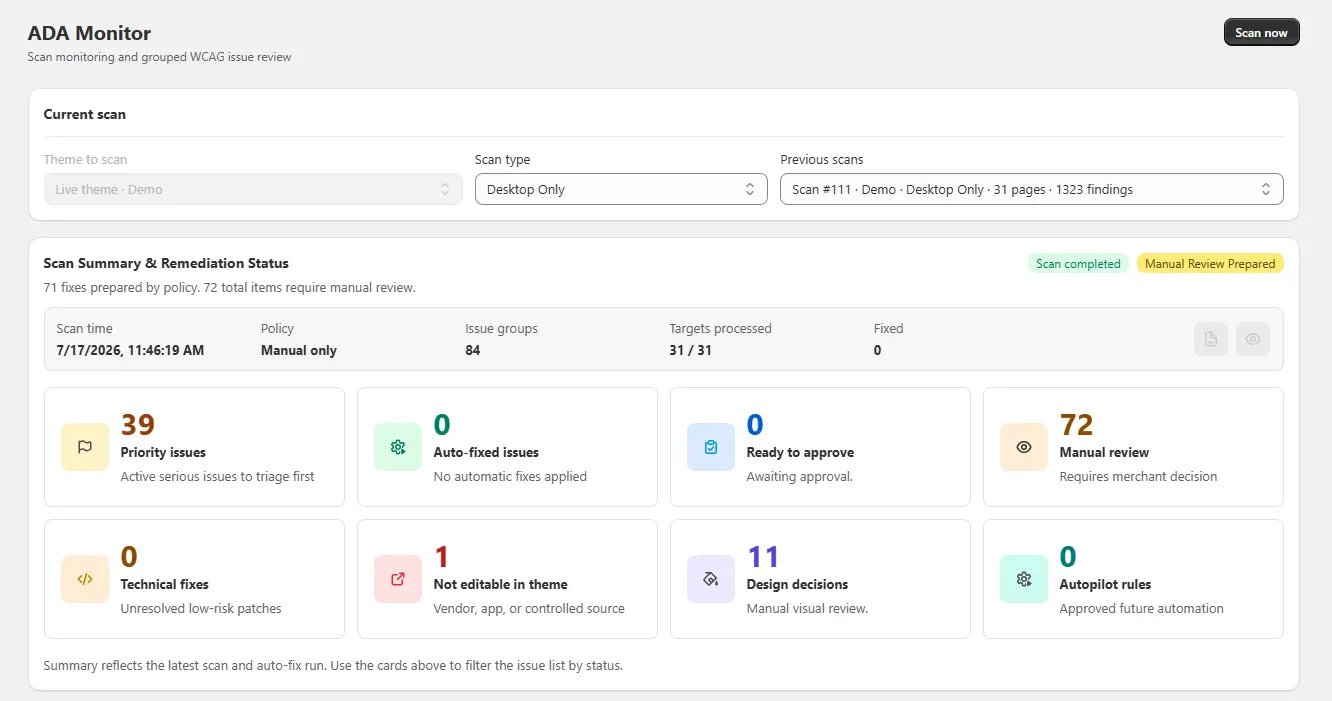Click the eye preview button beside the report icon

pos(1253,339)
